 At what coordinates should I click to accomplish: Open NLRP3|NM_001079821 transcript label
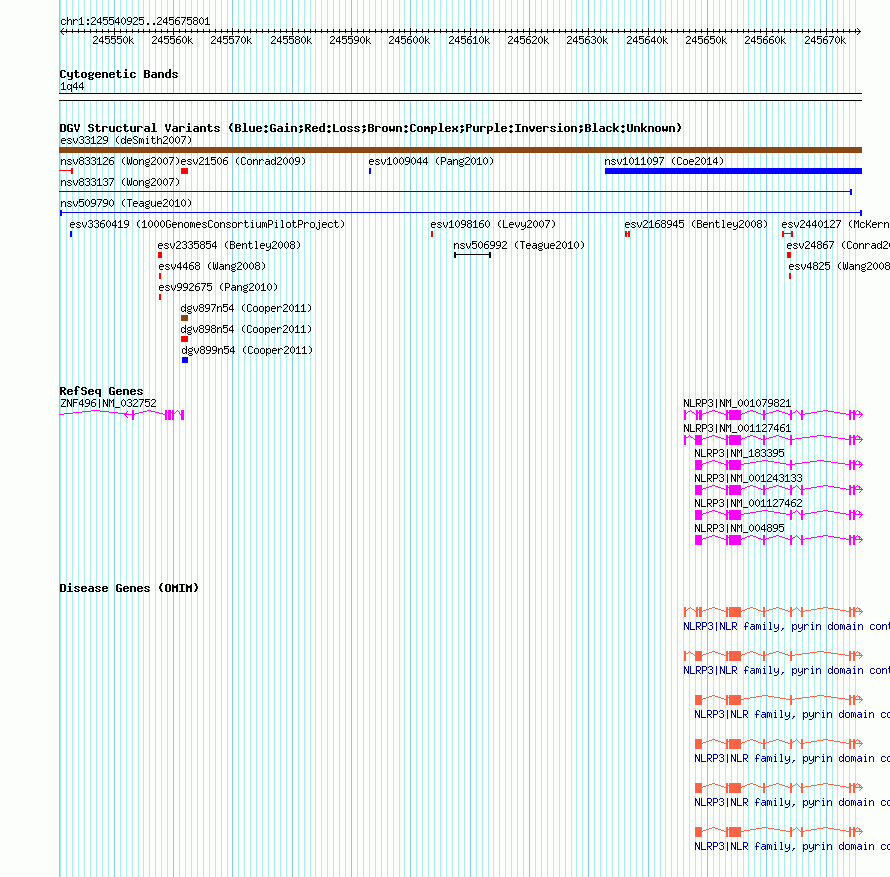737,403
